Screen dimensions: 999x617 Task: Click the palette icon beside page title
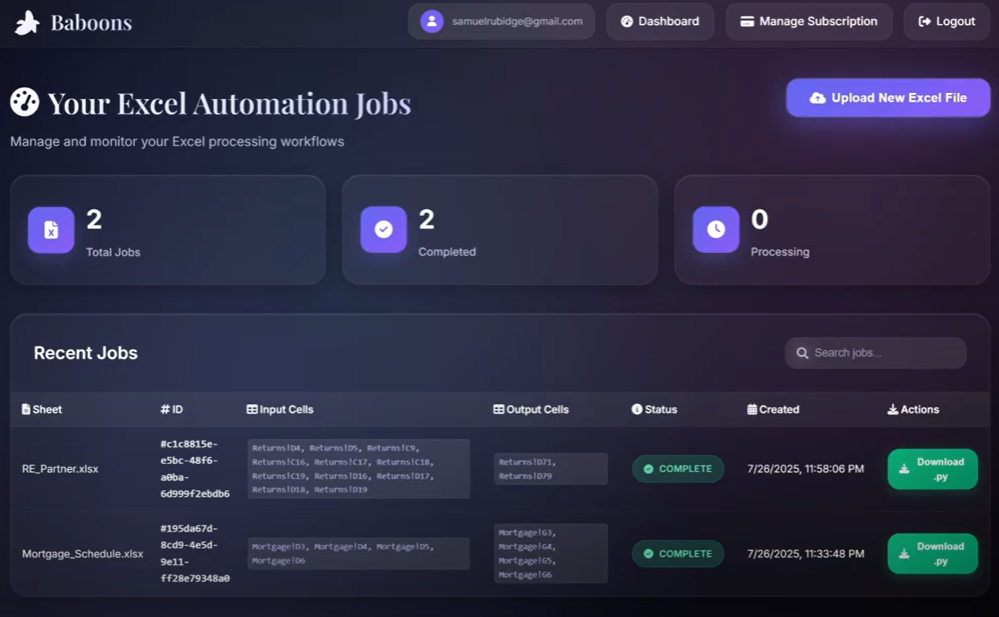point(24,102)
